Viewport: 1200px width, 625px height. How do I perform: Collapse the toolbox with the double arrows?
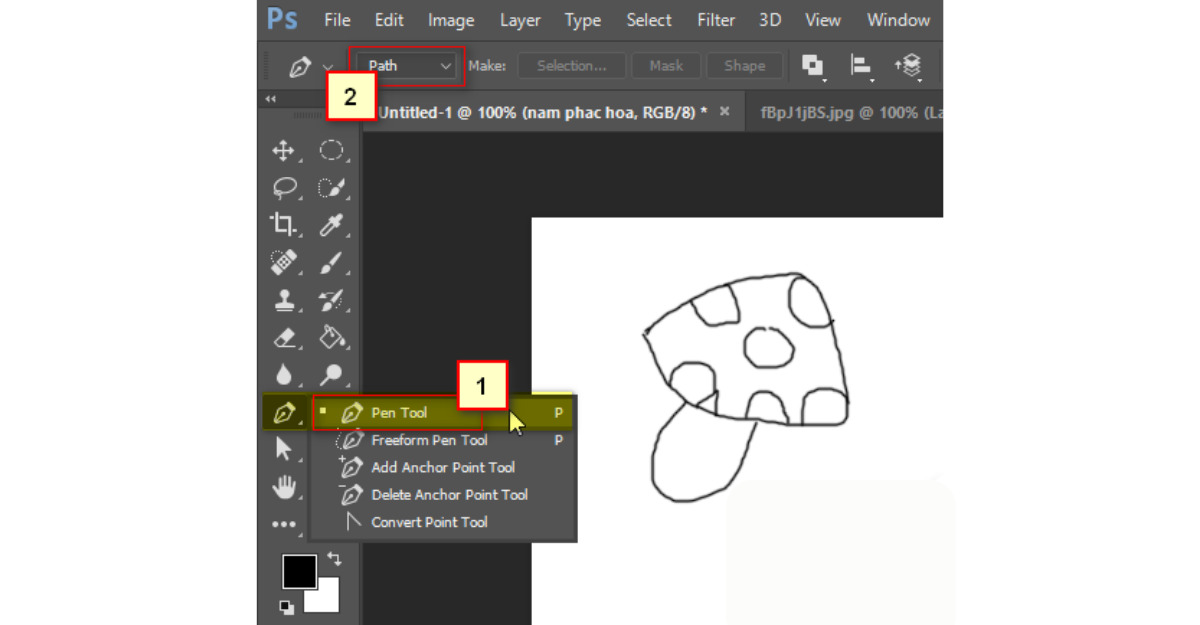pos(270,99)
